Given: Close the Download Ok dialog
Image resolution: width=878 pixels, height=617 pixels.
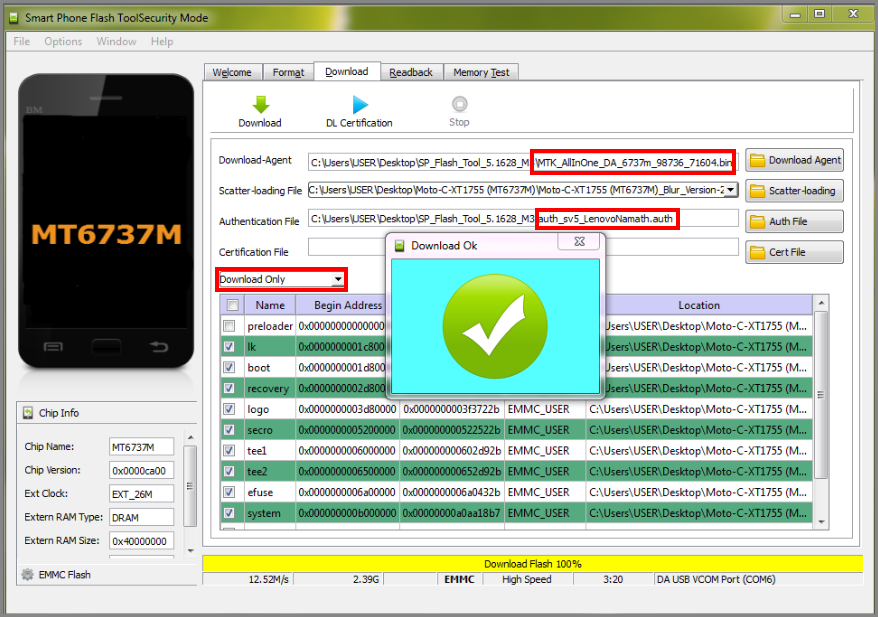Looking at the screenshot, I should [580, 241].
